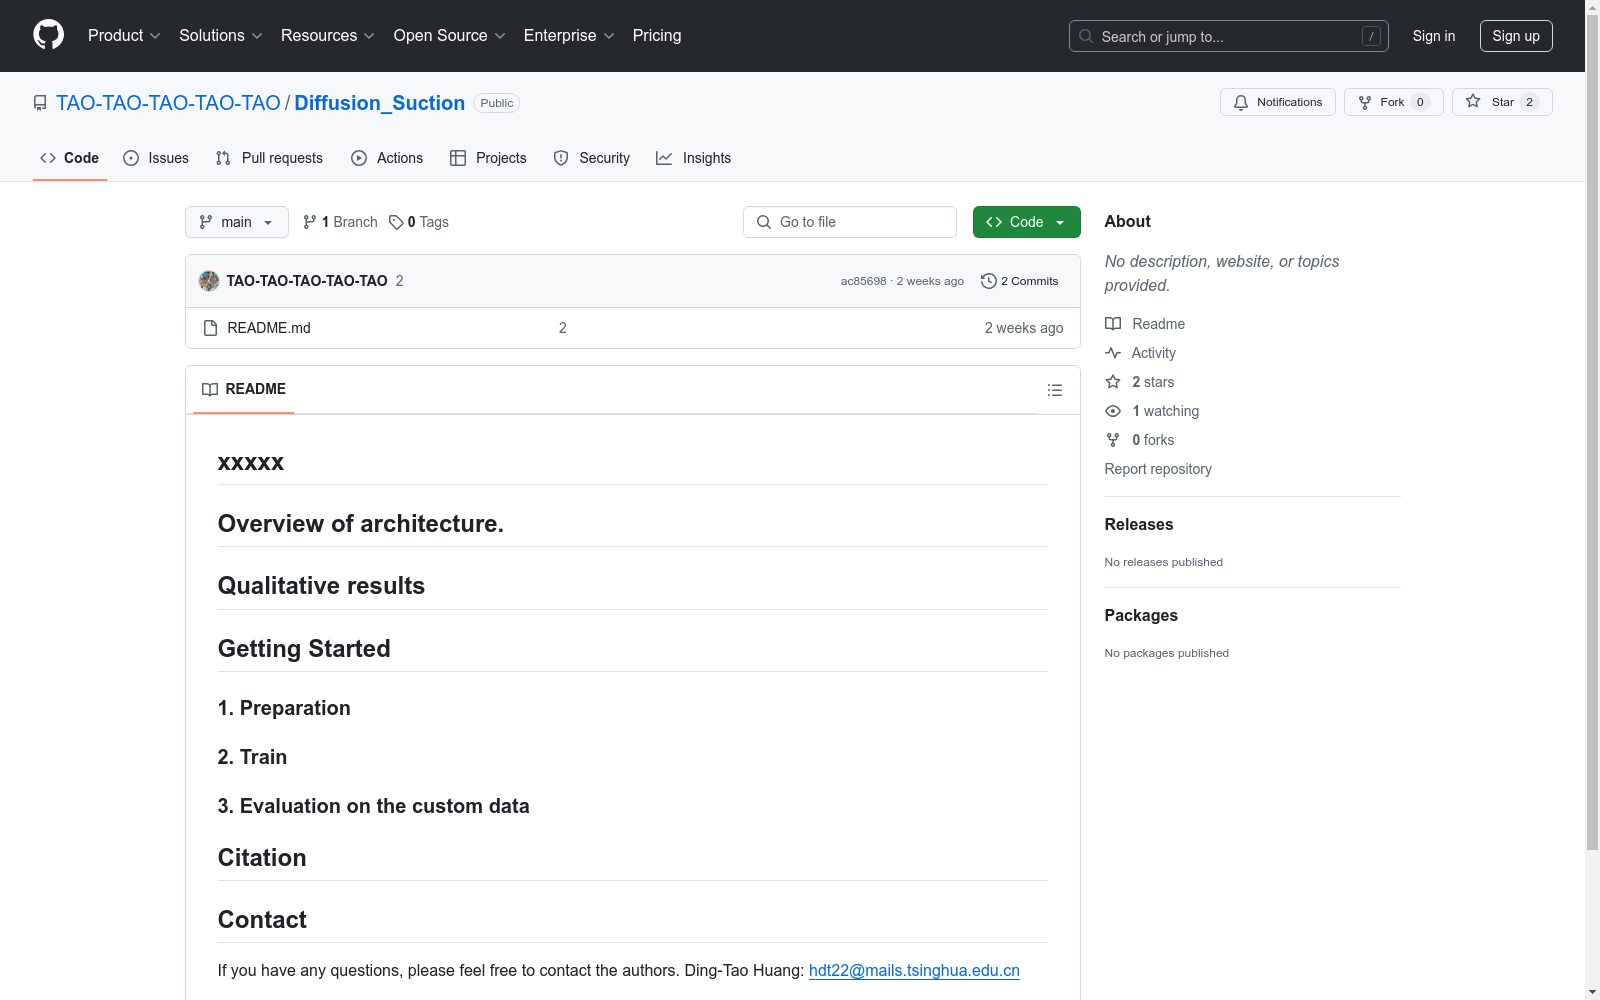Click the 'Getting Started' heading
The width and height of the screenshot is (1600, 1000).
[304, 648]
